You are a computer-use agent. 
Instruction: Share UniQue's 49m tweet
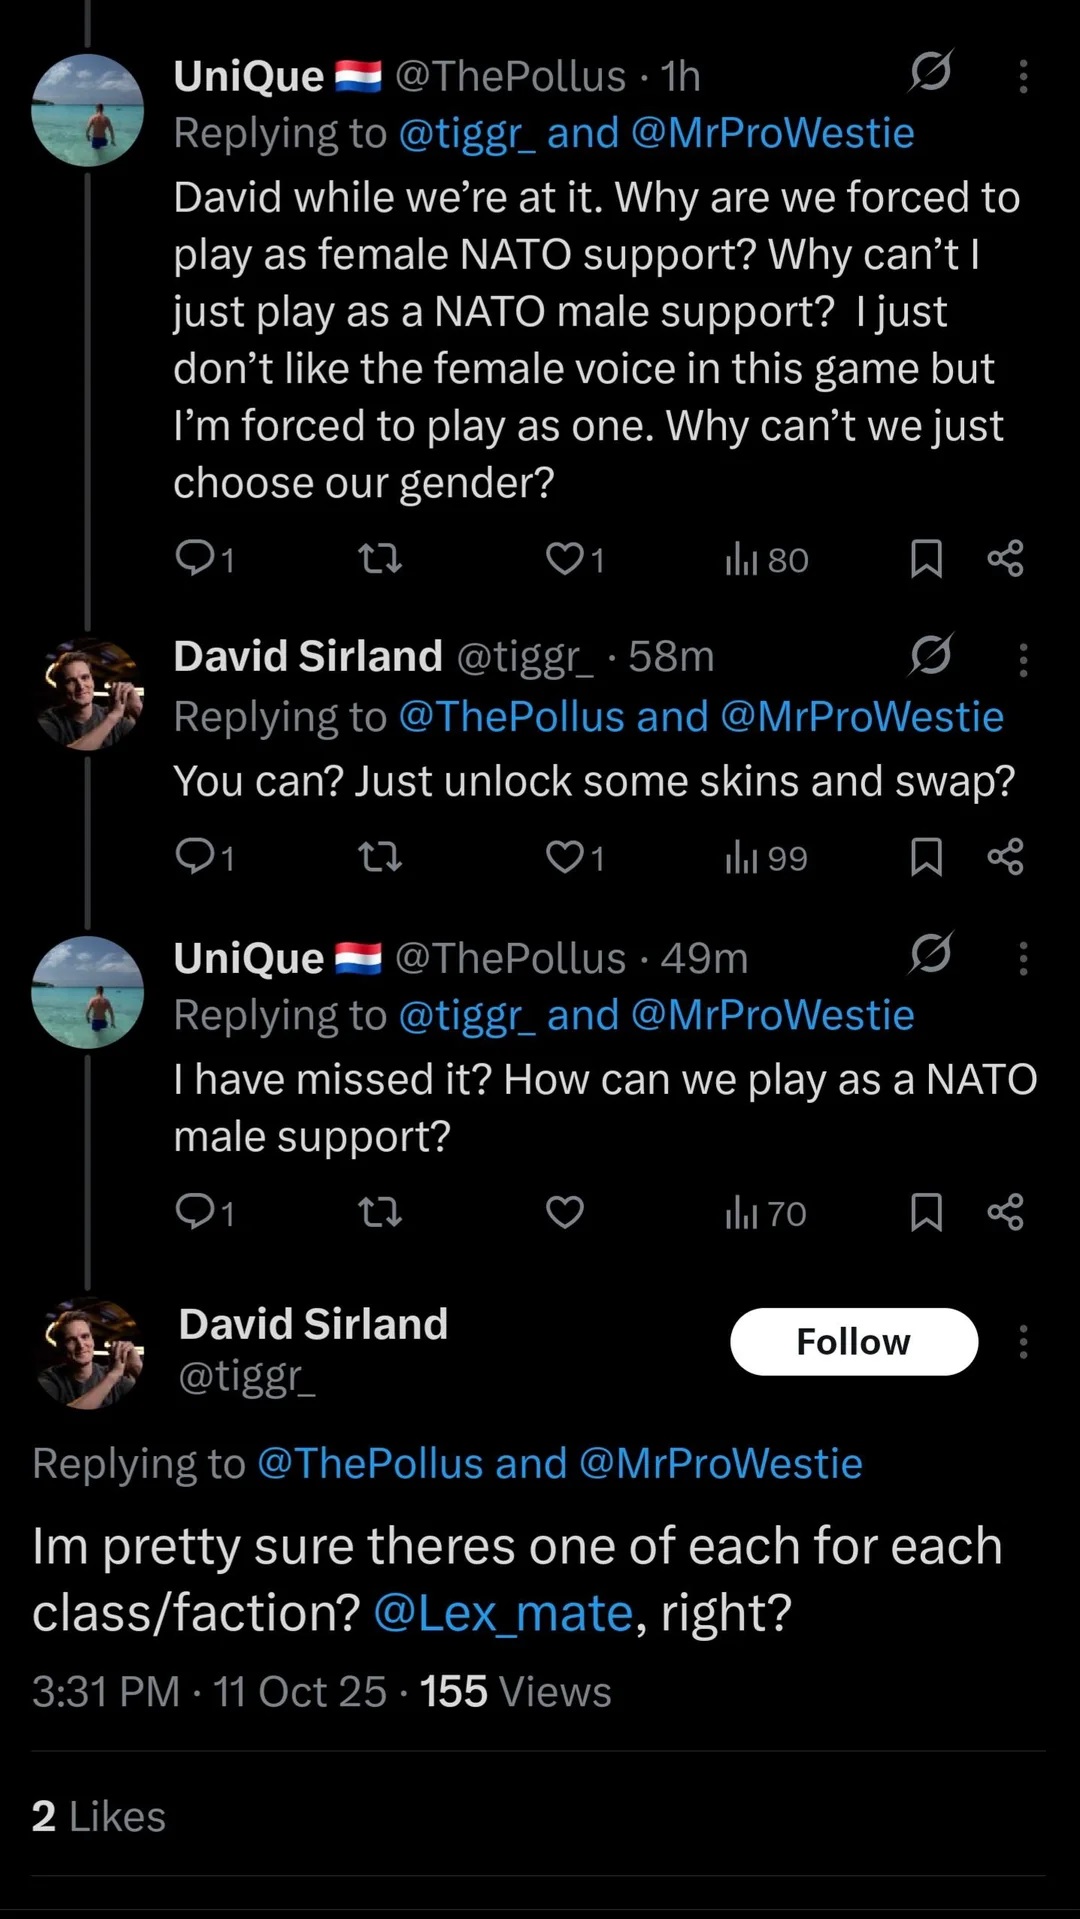click(1005, 1212)
